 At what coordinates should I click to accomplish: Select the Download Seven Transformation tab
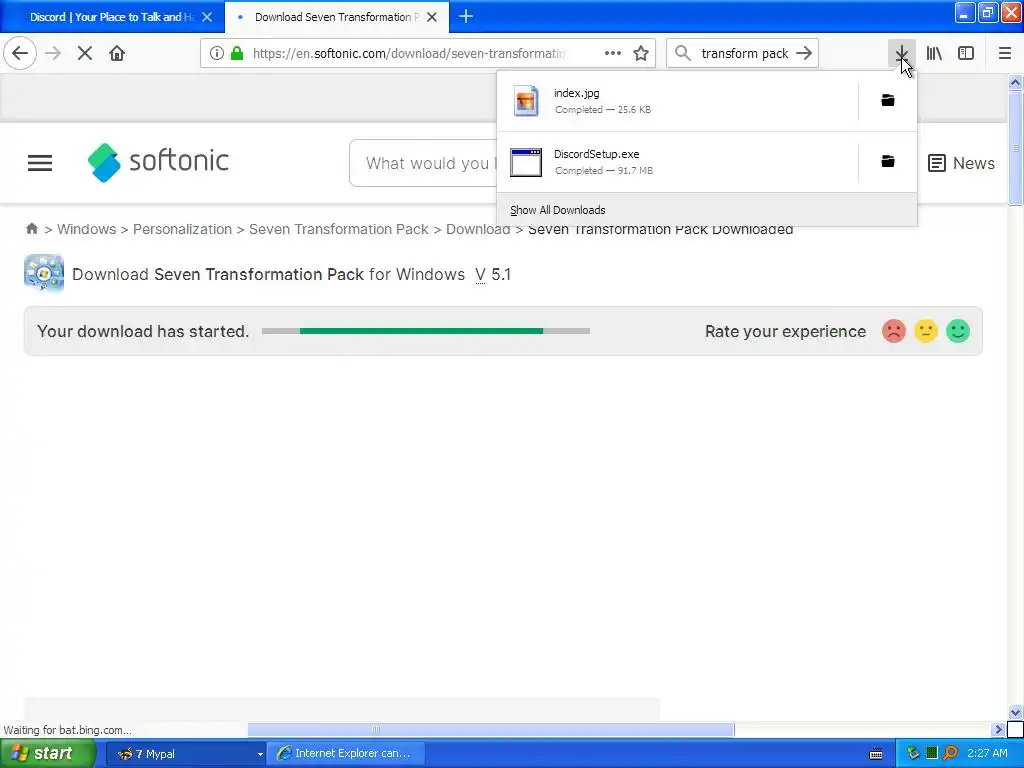(336, 17)
